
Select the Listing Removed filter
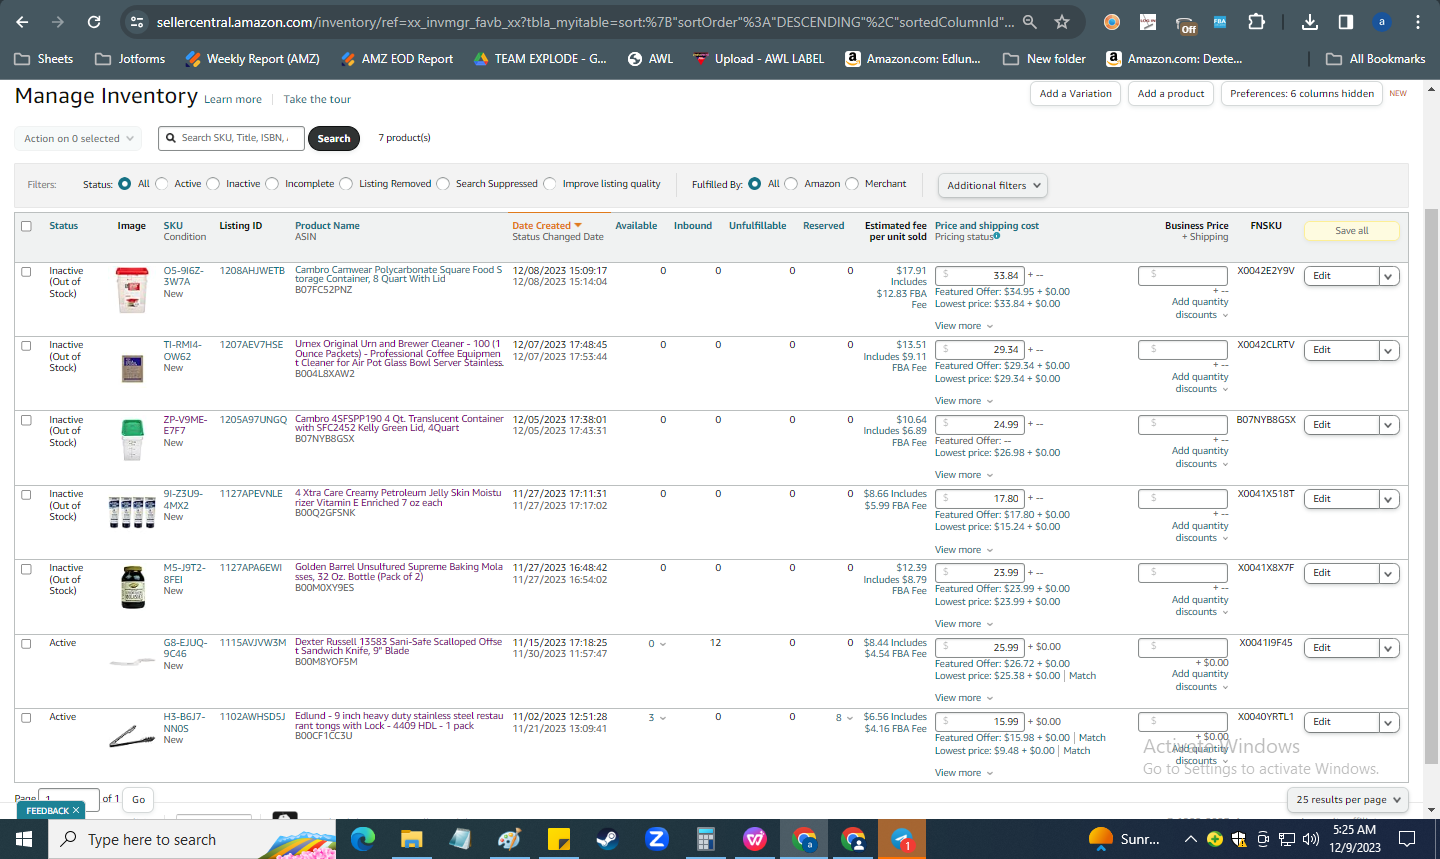point(347,184)
